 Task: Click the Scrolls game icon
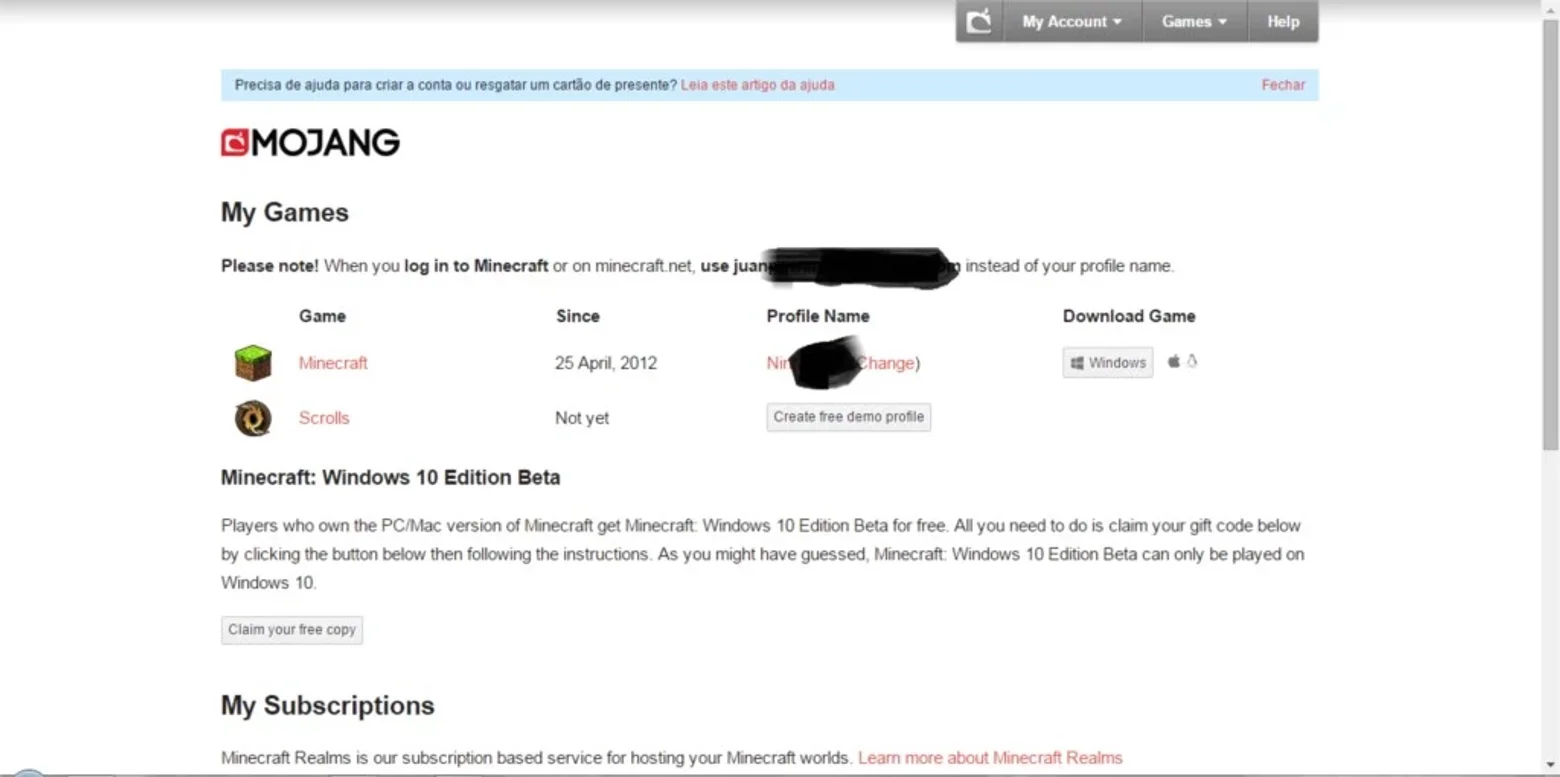coord(253,418)
